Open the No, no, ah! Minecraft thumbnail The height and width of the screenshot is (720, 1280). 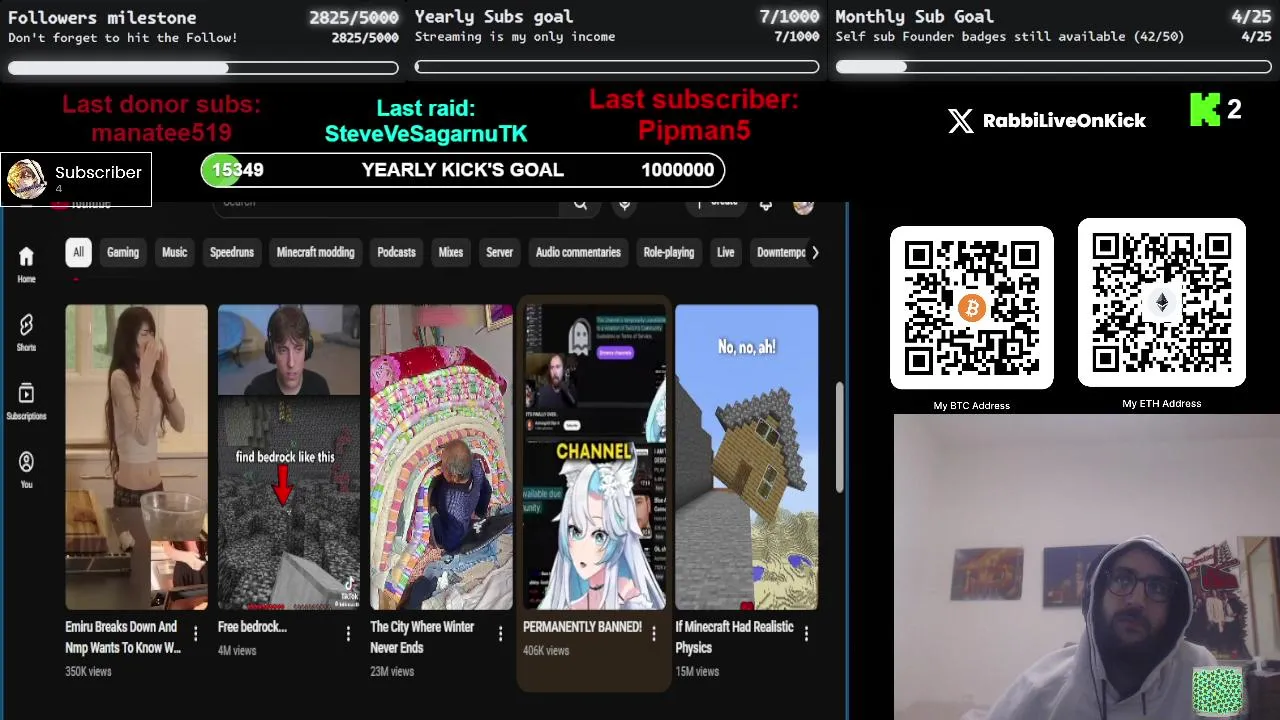747,457
